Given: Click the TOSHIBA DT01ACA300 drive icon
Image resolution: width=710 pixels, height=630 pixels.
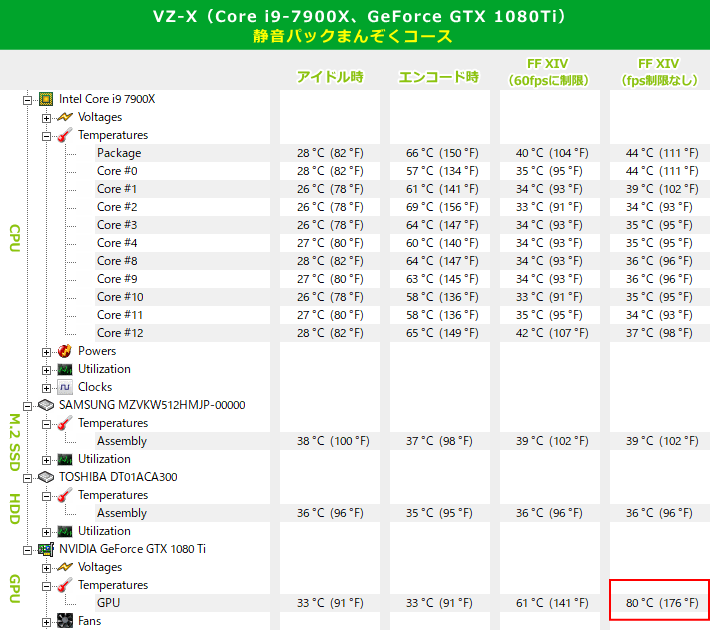Looking at the screenshot, I should (x=46, y=477).
